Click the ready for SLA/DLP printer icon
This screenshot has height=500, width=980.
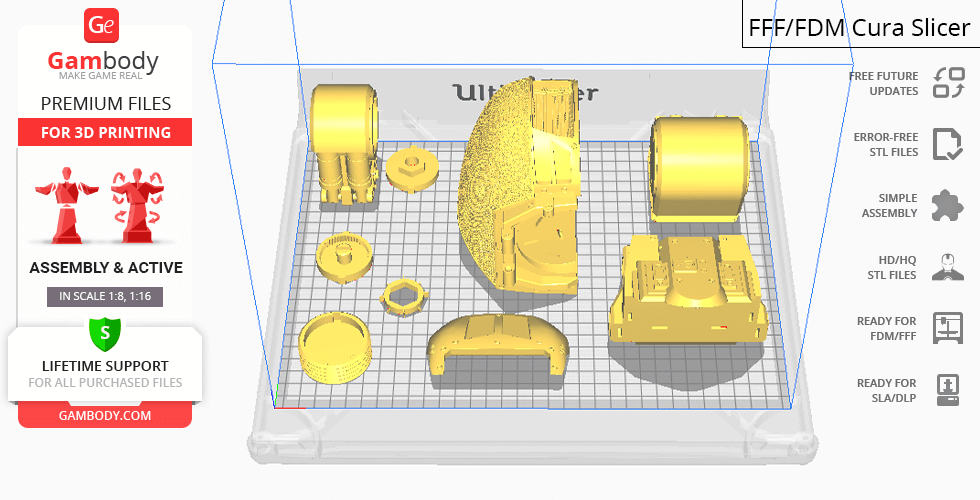946,389
